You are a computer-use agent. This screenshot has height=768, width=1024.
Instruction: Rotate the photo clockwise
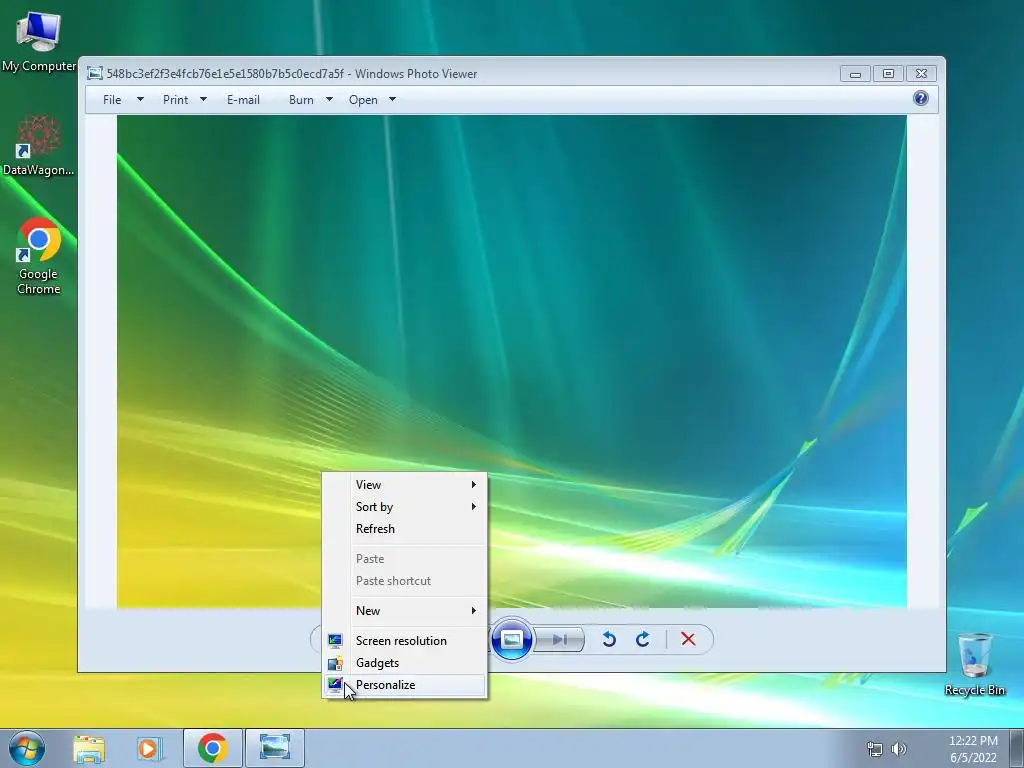(x=643, y=639)
